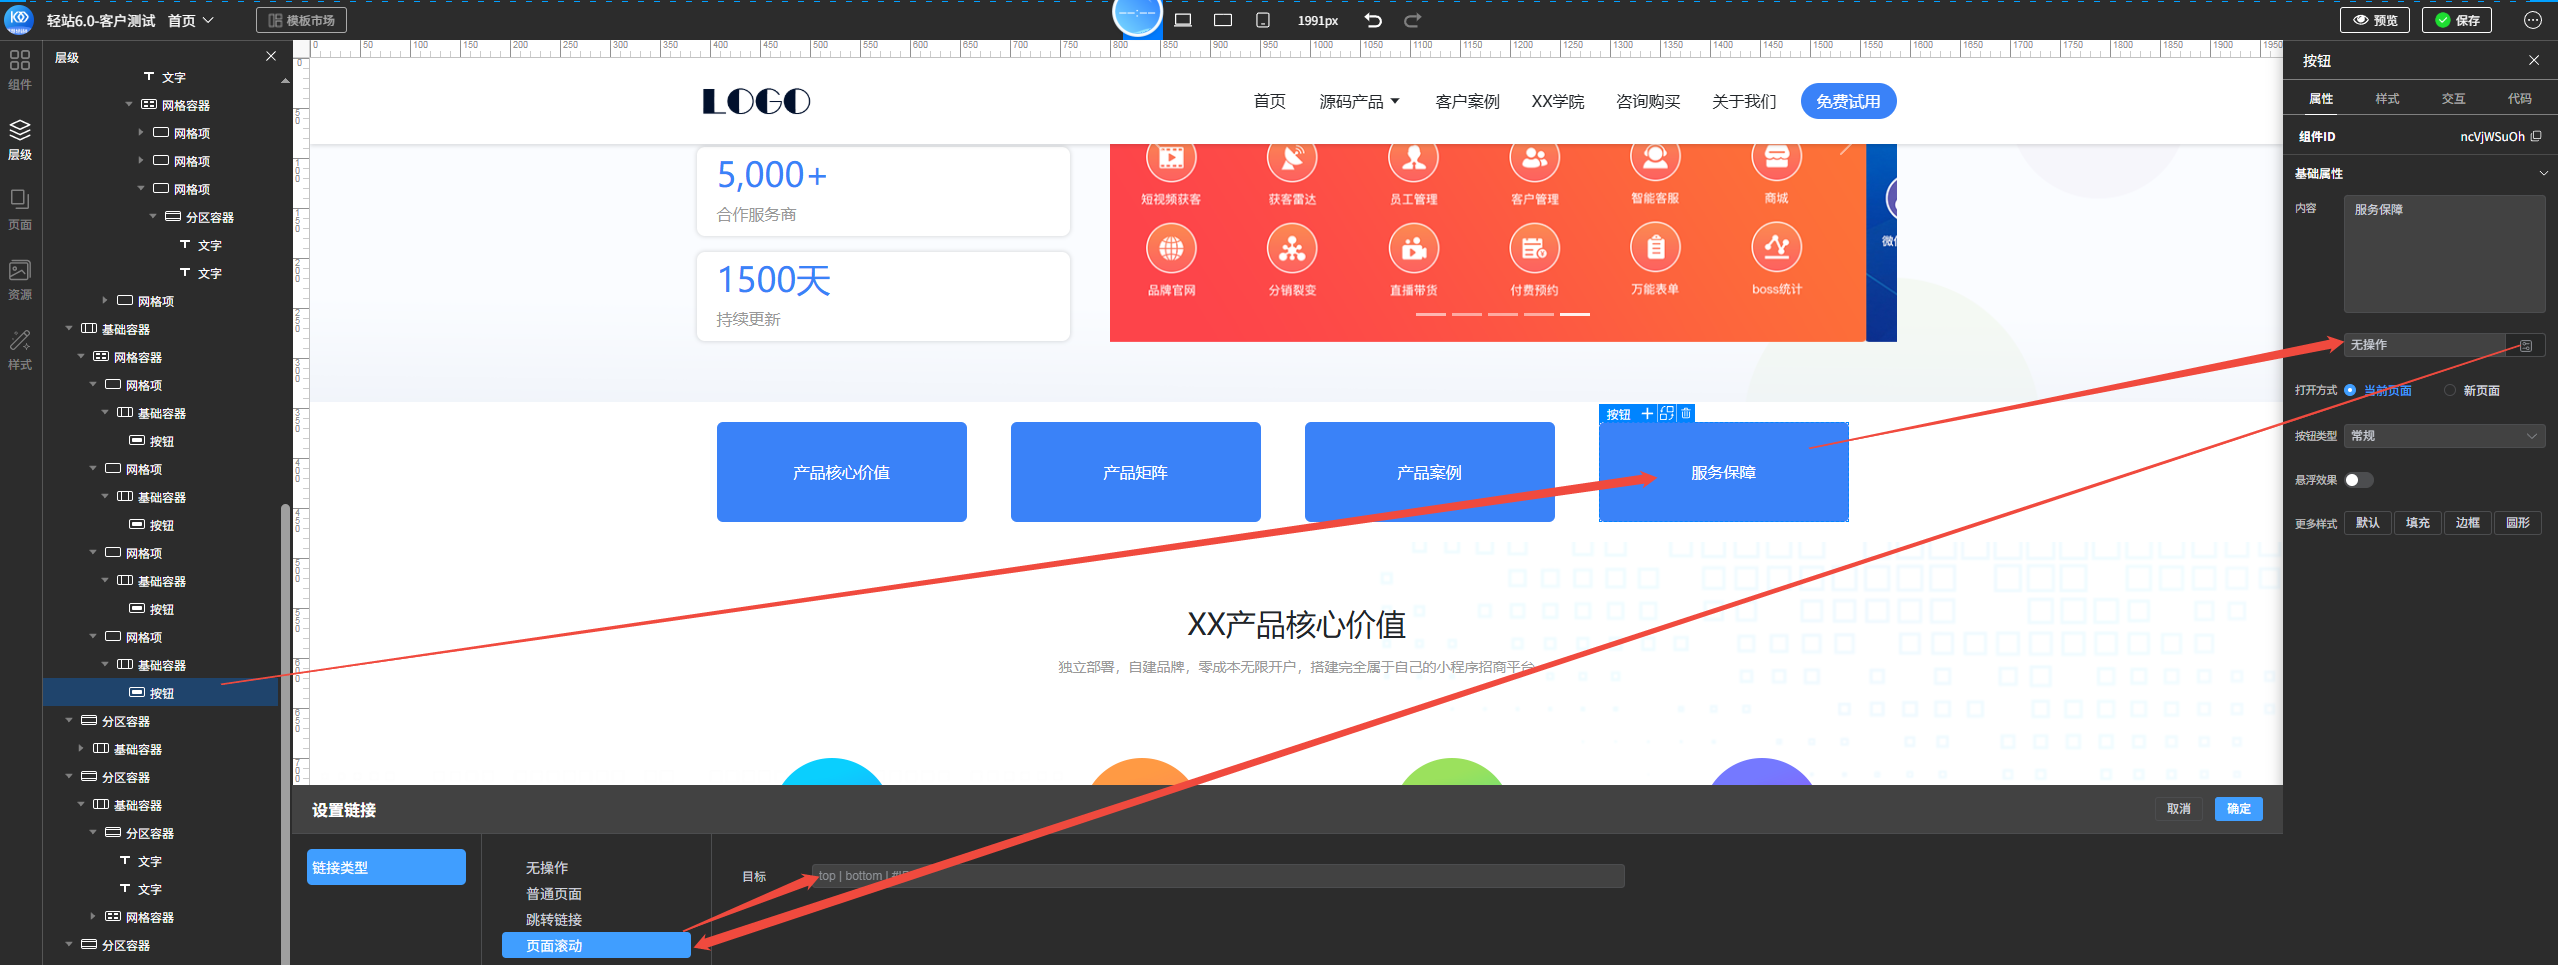
Task: Choose 页面滚动 link type option
Action: 596,946
